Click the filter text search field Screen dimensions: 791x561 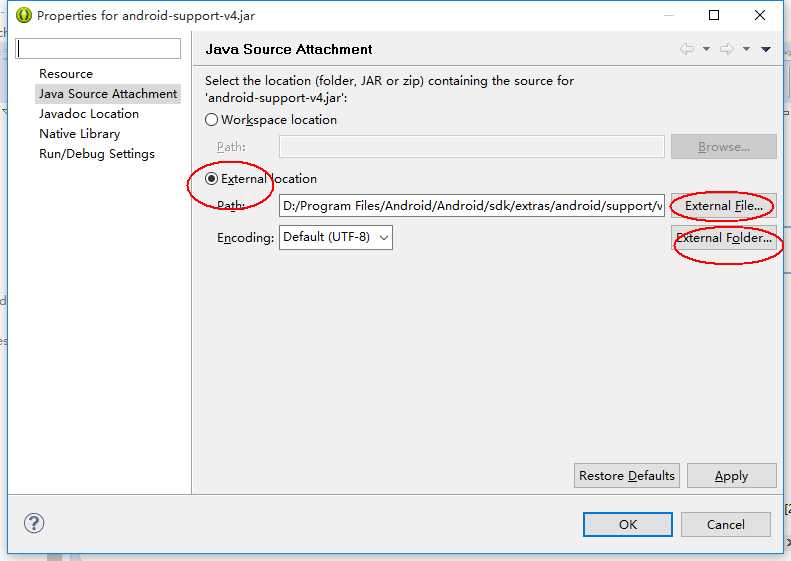[98, 49]
